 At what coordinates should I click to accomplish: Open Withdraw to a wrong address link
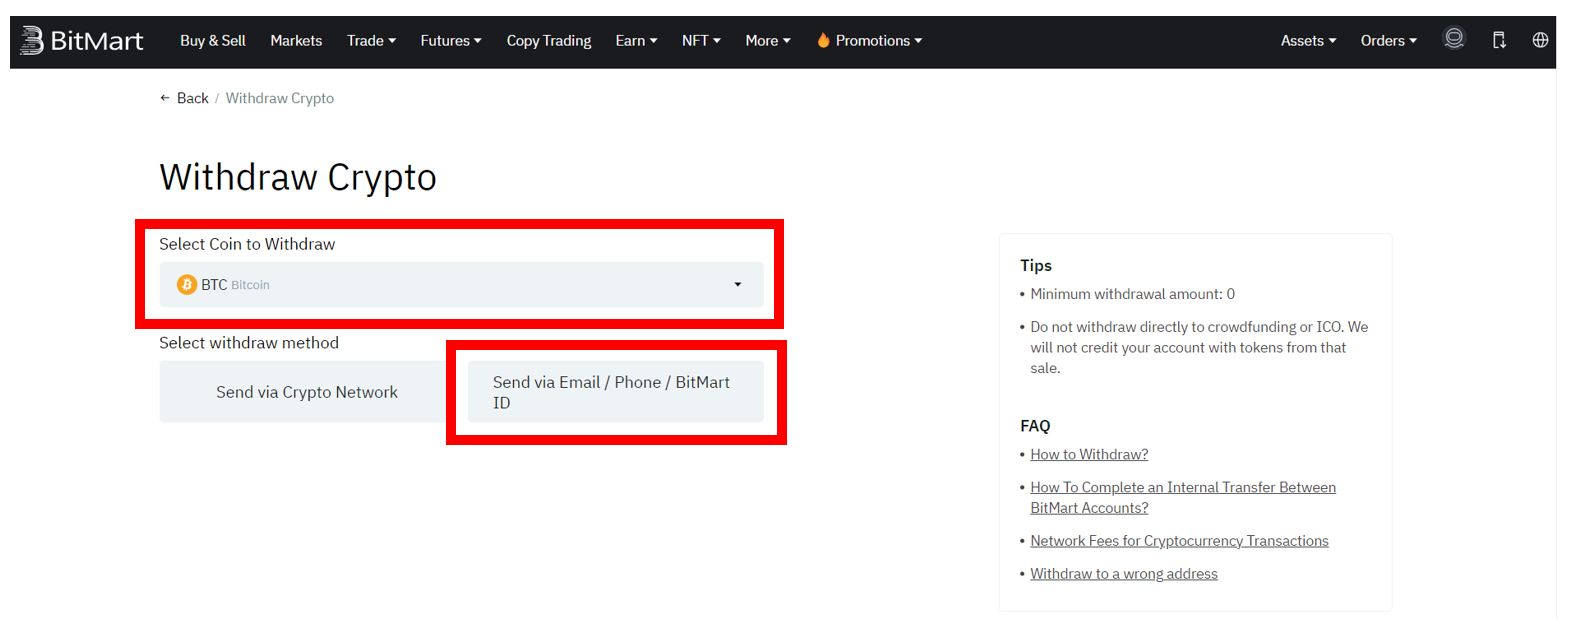(1124, 574)
